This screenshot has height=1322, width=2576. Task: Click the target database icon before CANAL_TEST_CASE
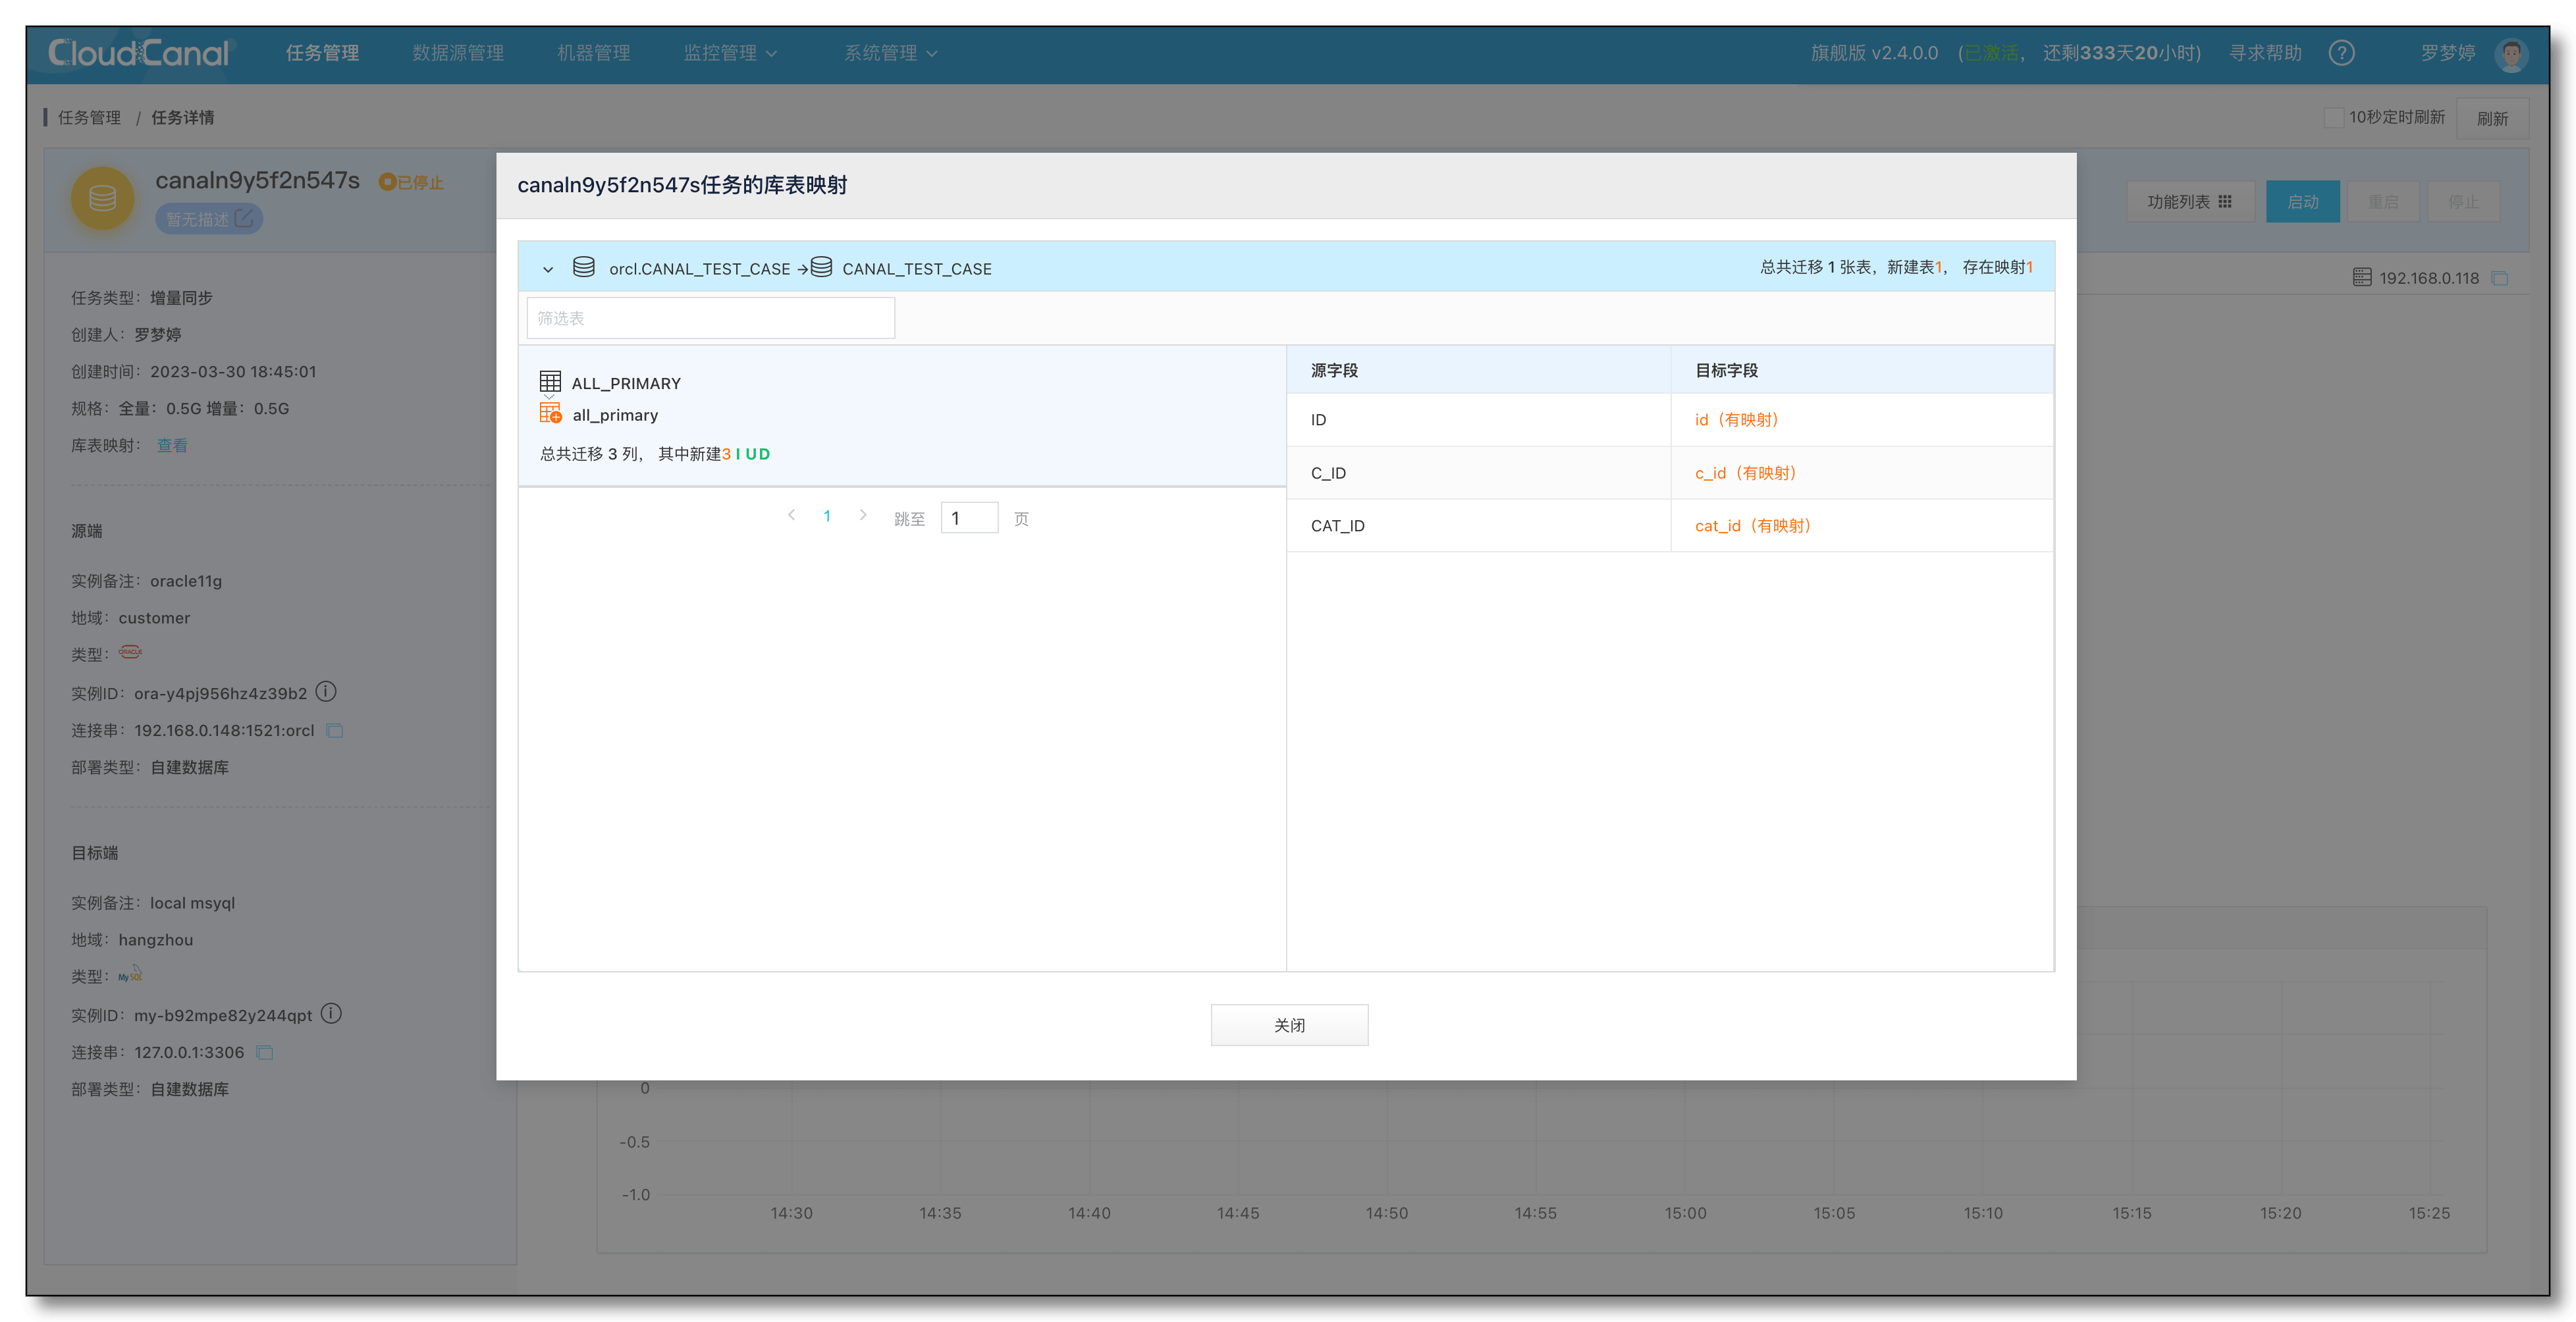click(x=821, y=267)
